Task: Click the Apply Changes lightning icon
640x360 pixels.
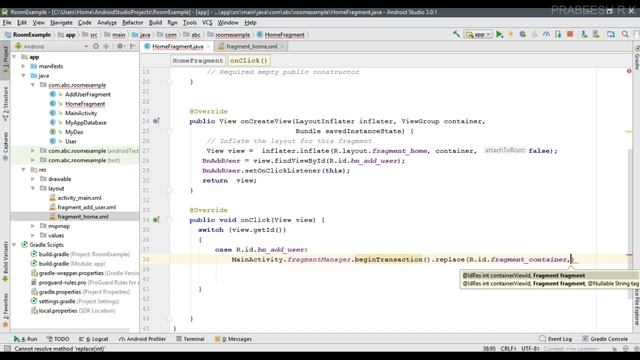Action: (x=511, y=35)
